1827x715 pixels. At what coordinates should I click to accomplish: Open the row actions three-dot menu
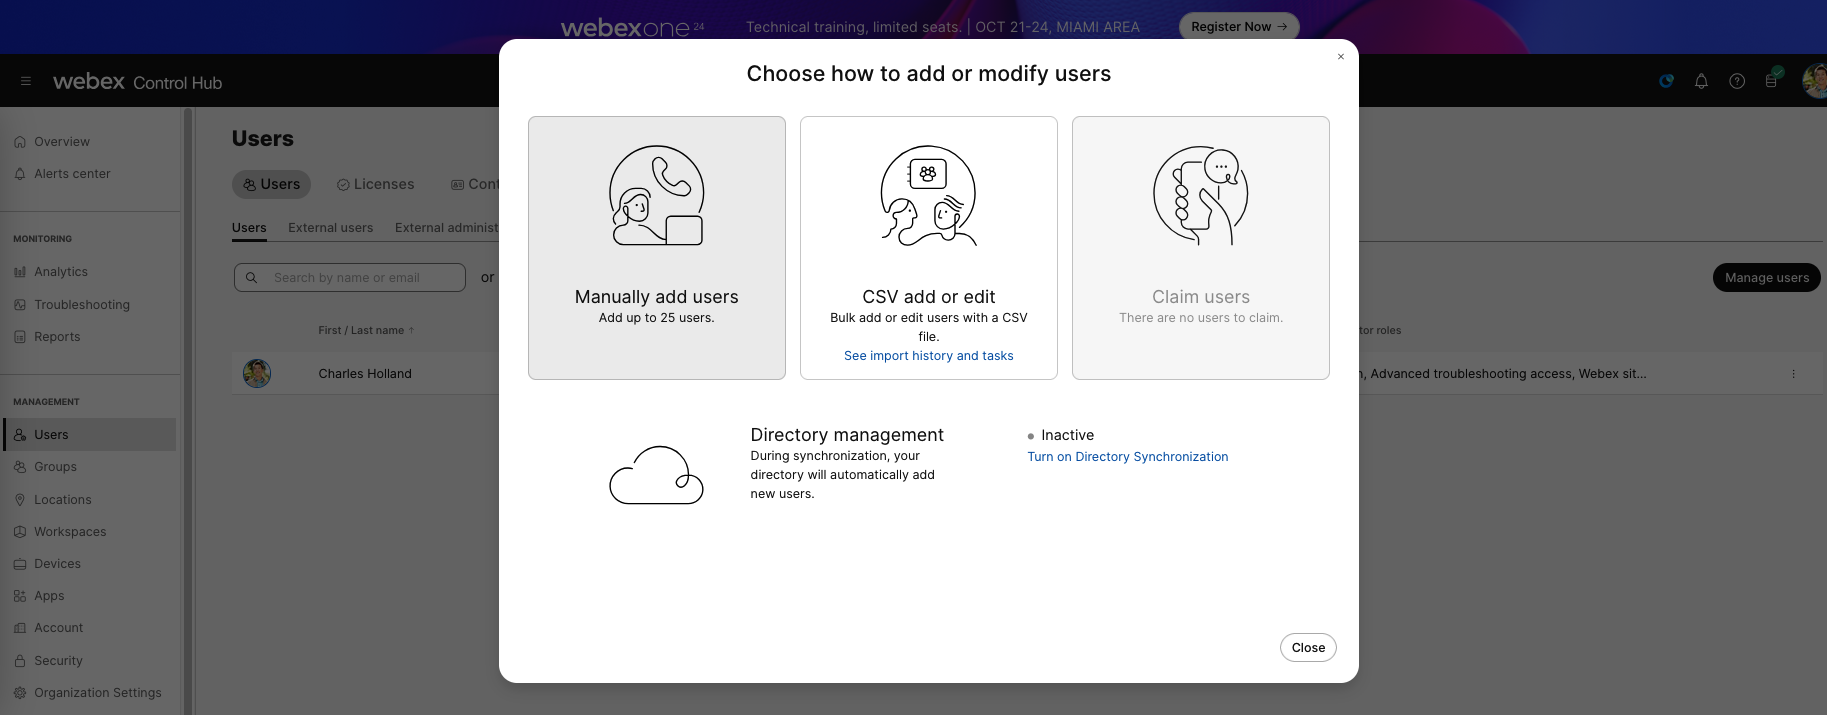tap(1793, 374)
